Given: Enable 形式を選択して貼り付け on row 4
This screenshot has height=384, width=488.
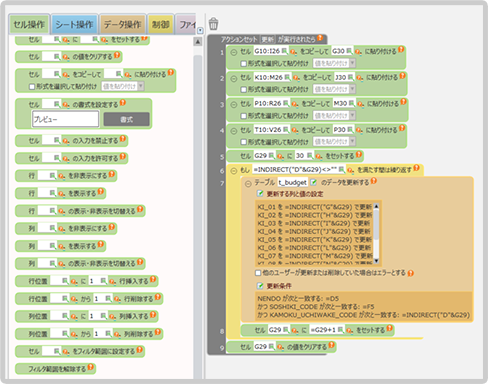Looking at the screenshot, I should (x=244, y=142).
